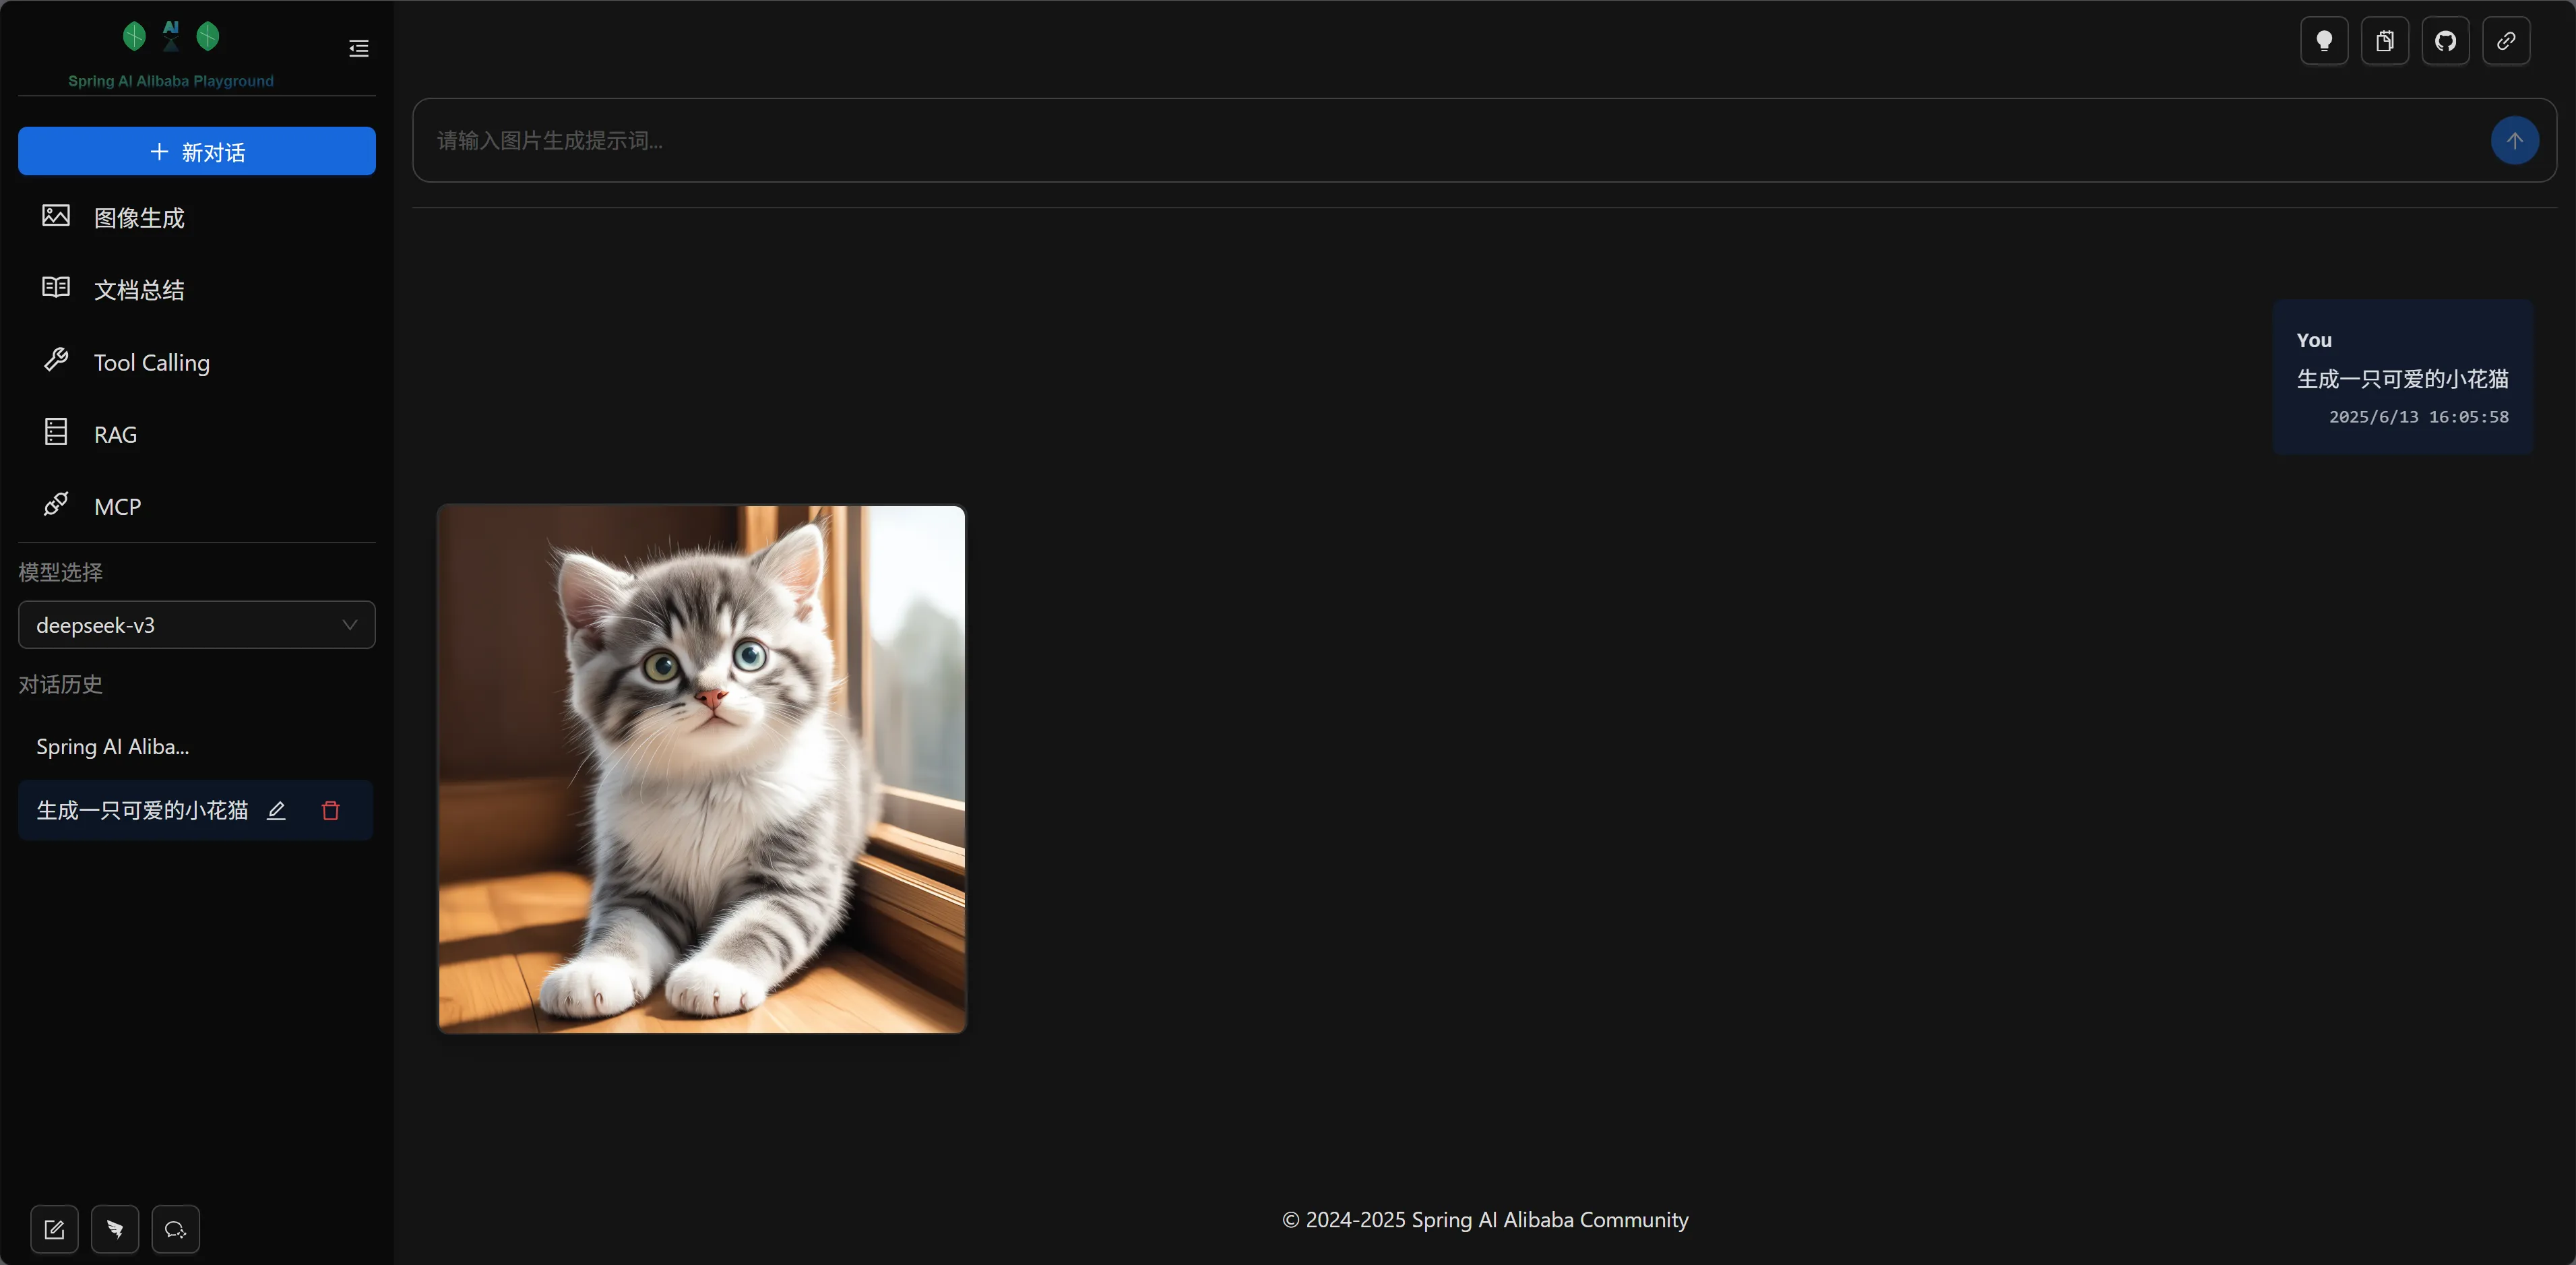This screenshot has height=1265, width=2576.
Task: Click the You message bubble text
Action: click(x=2402, y=379)
